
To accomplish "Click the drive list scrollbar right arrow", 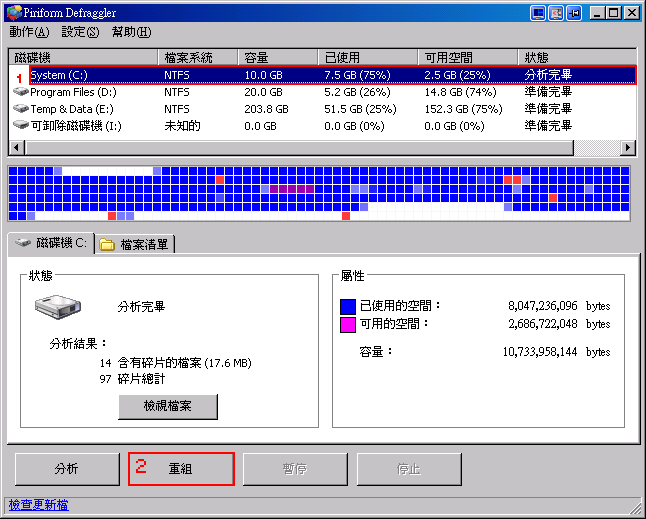I will (627, 147).
